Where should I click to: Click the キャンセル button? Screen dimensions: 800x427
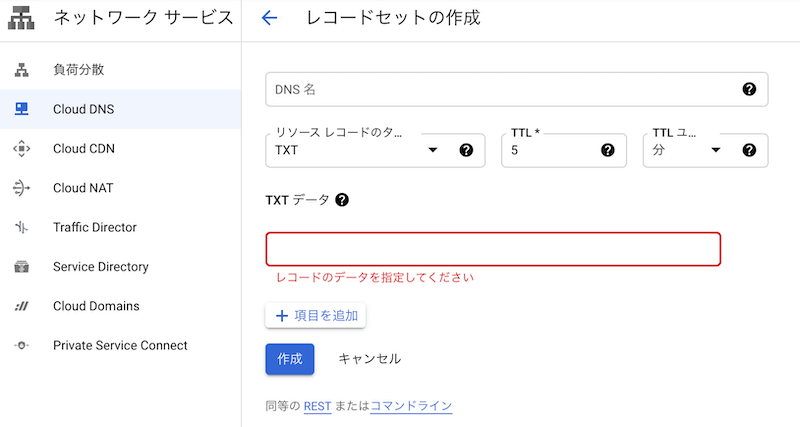pos(369,358)
